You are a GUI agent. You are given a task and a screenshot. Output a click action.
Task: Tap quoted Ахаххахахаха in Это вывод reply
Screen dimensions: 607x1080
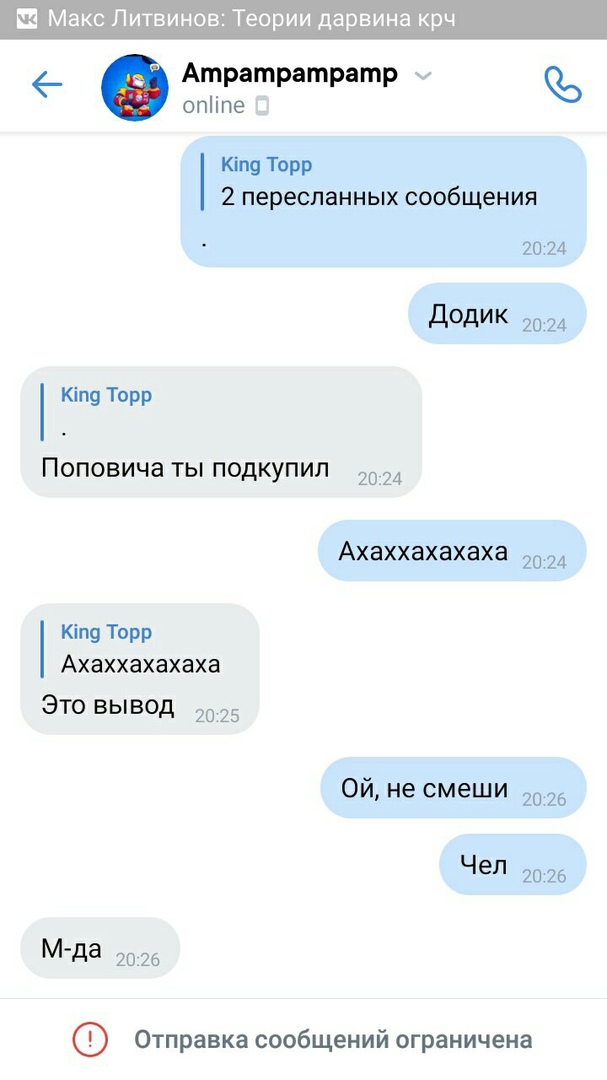[x=141, y=664]
